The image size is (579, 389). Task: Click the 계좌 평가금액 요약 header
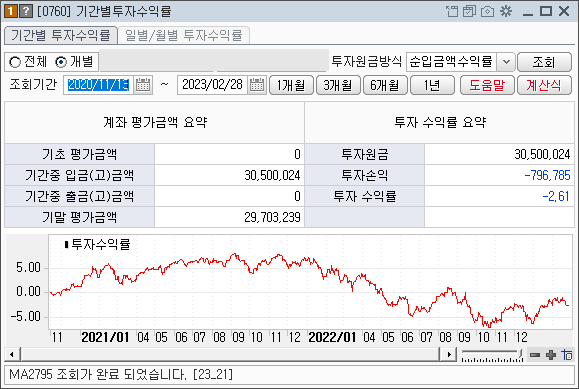point(155,122)
